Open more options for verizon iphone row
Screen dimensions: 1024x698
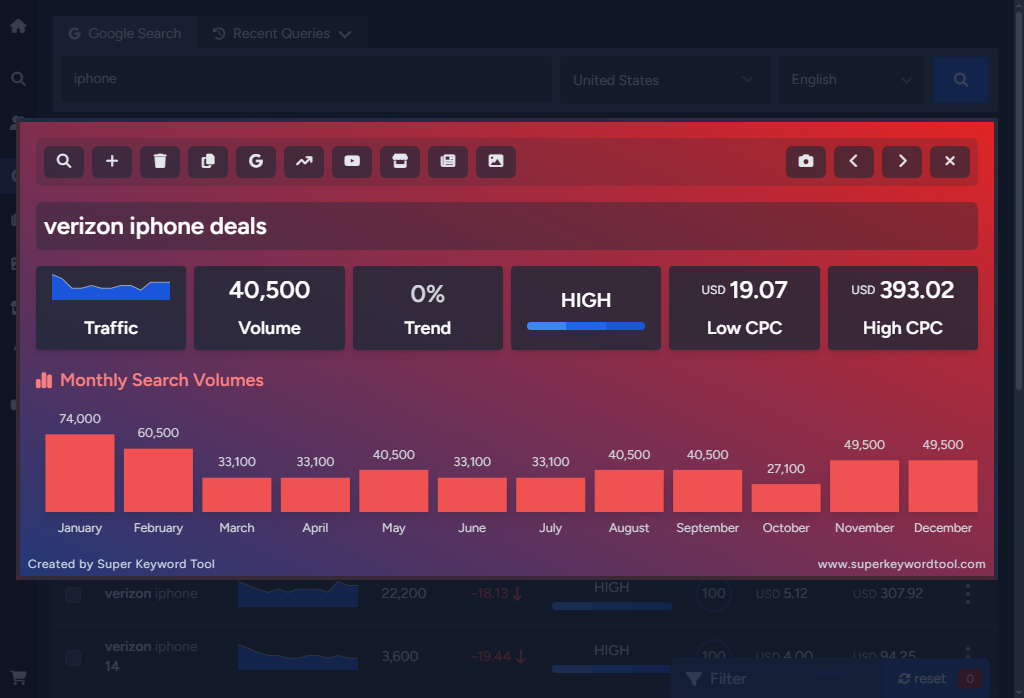pos(968,594)
